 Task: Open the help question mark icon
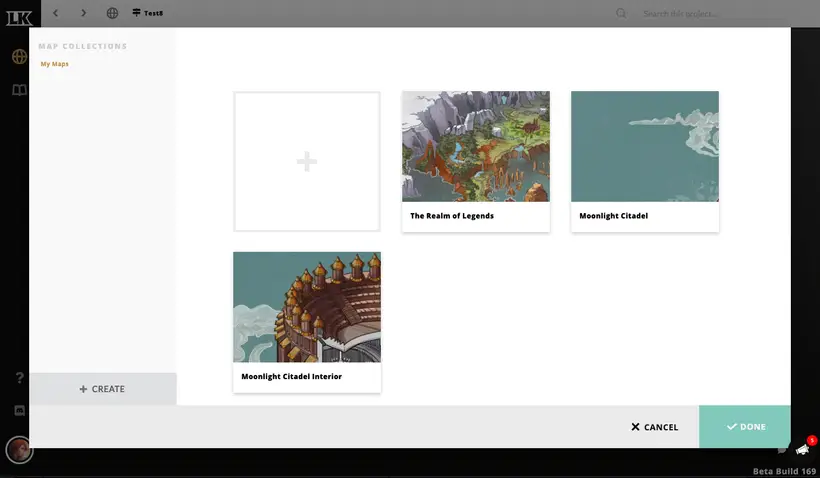click(x=19, y=378)
